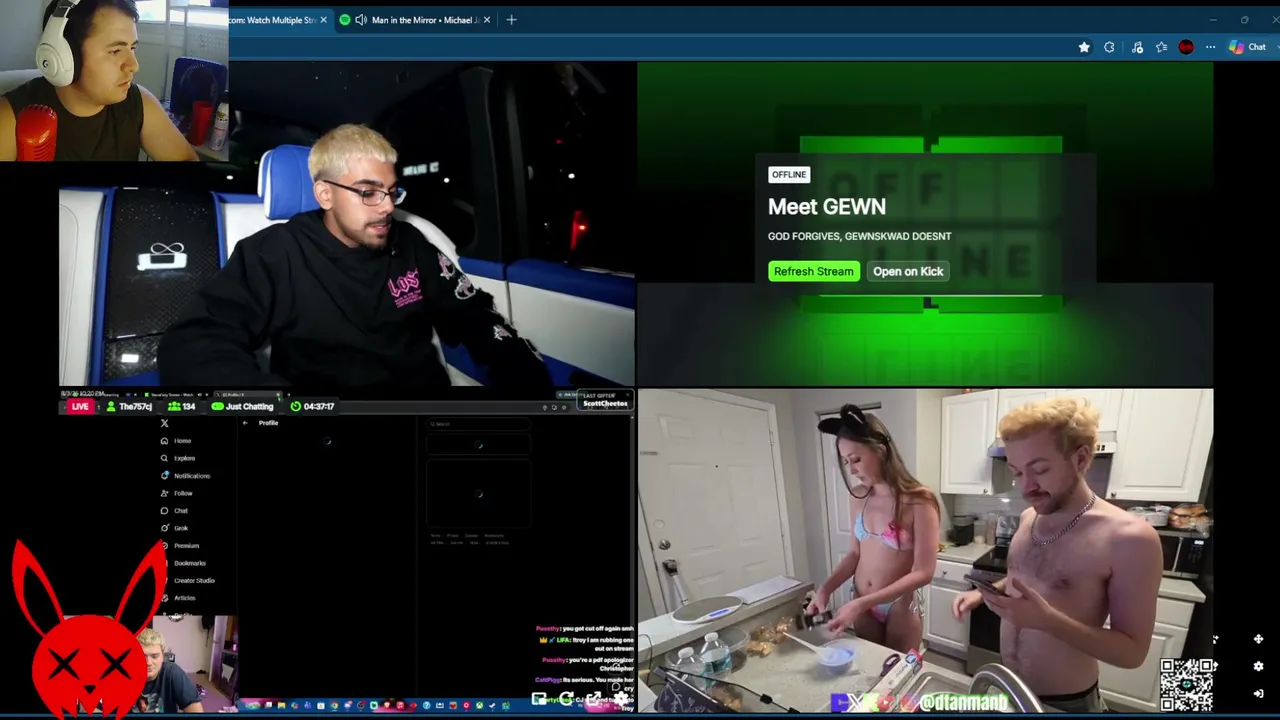1280x720 pixels.
Task: Close the Man in the Mirror tab
Action: click(x=487, y=20)
